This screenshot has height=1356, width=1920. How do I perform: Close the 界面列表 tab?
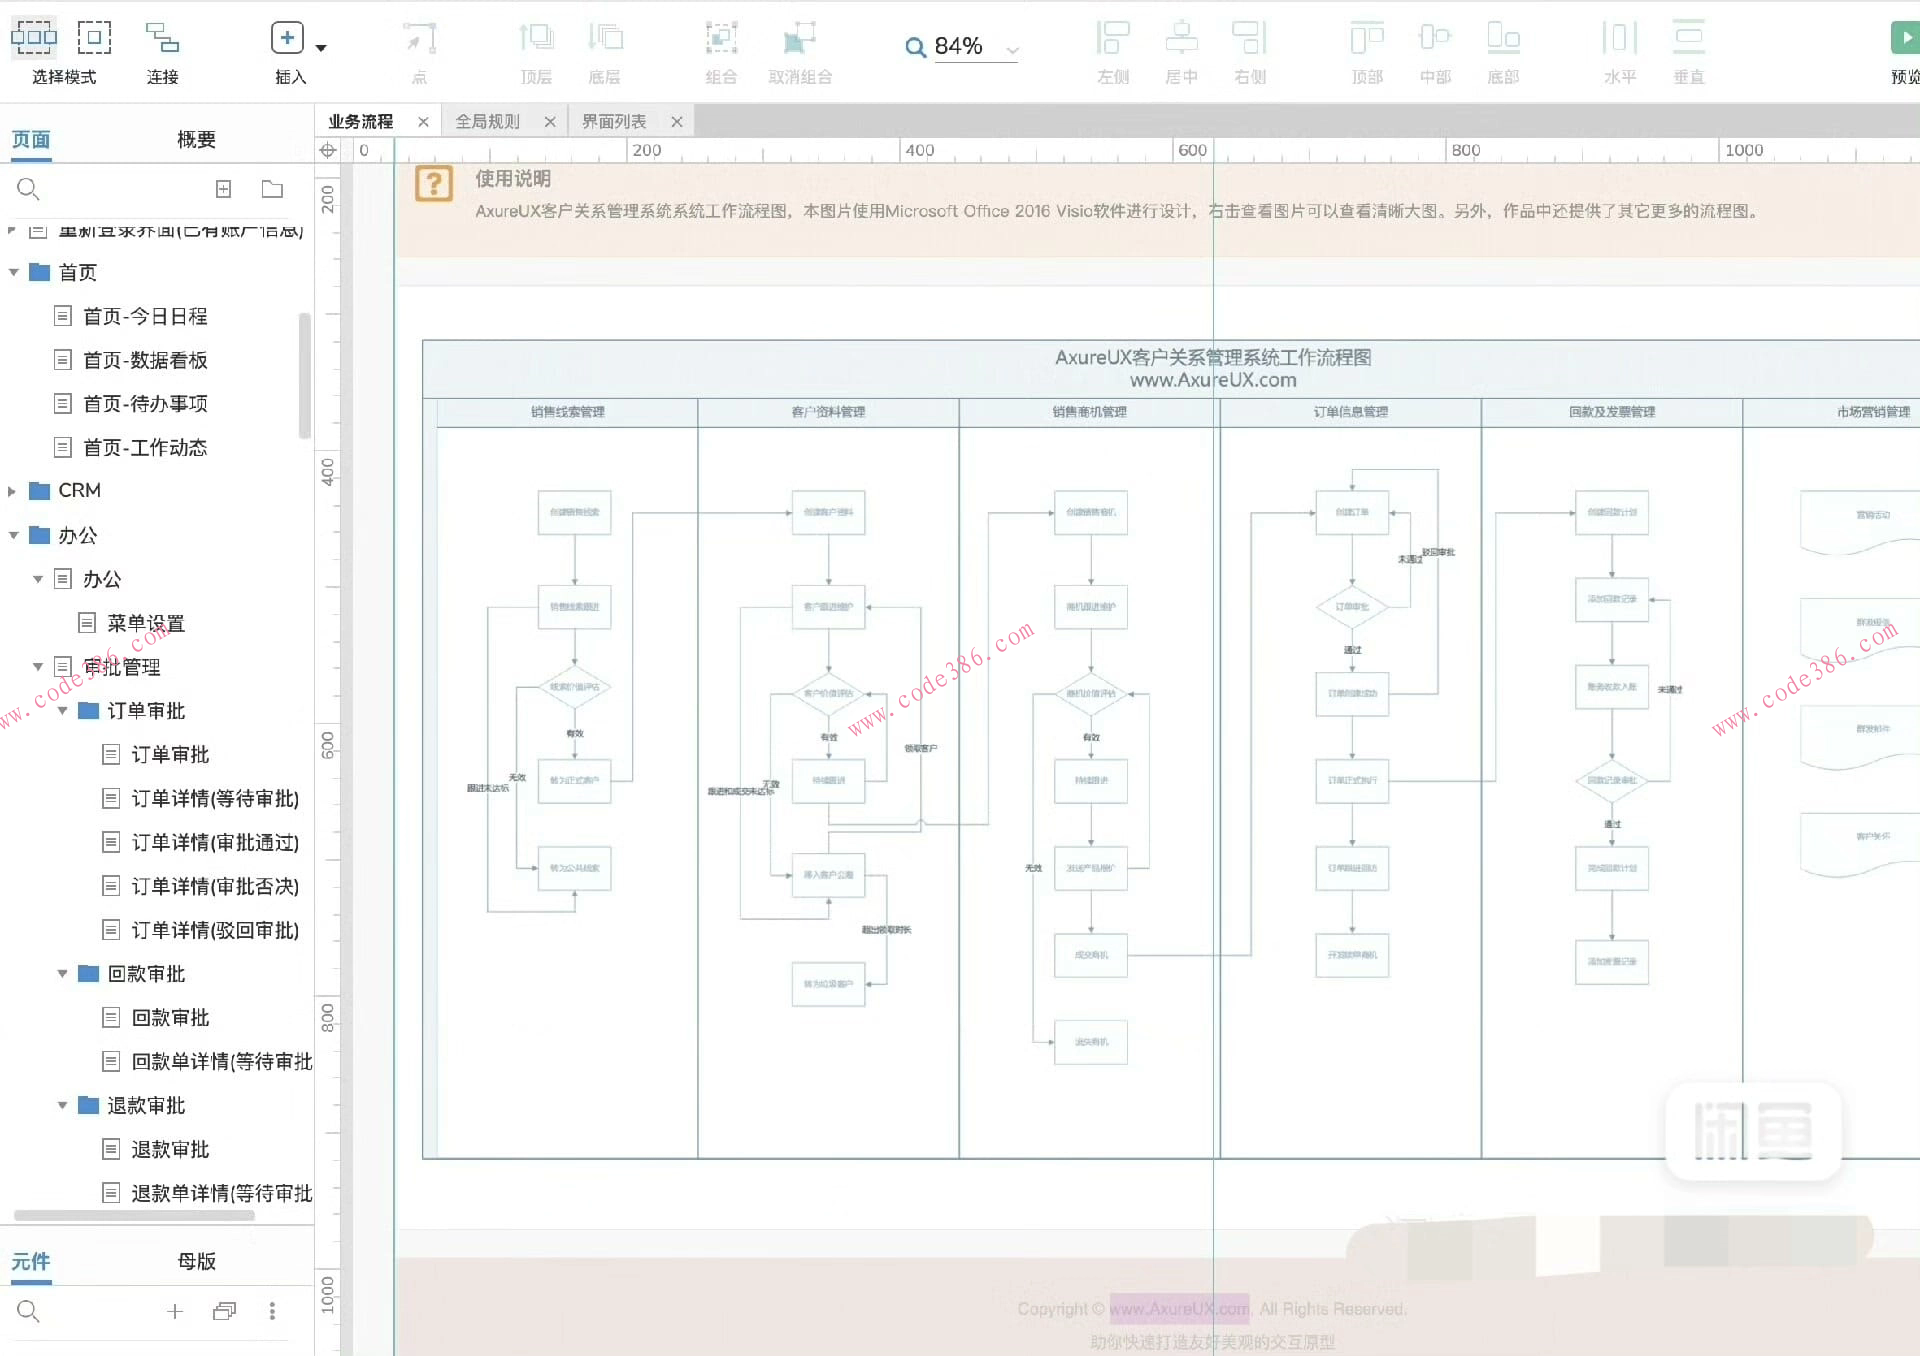(x=677, y=122)
